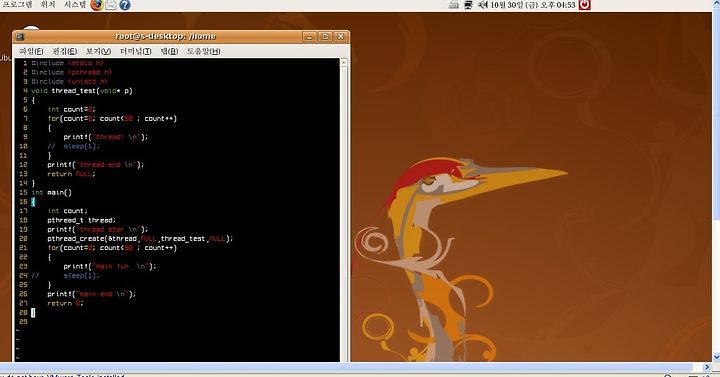The width and height of the screenshot is (720, 377).
Task: Click the for loop on line 7
Action: (112, 118)
